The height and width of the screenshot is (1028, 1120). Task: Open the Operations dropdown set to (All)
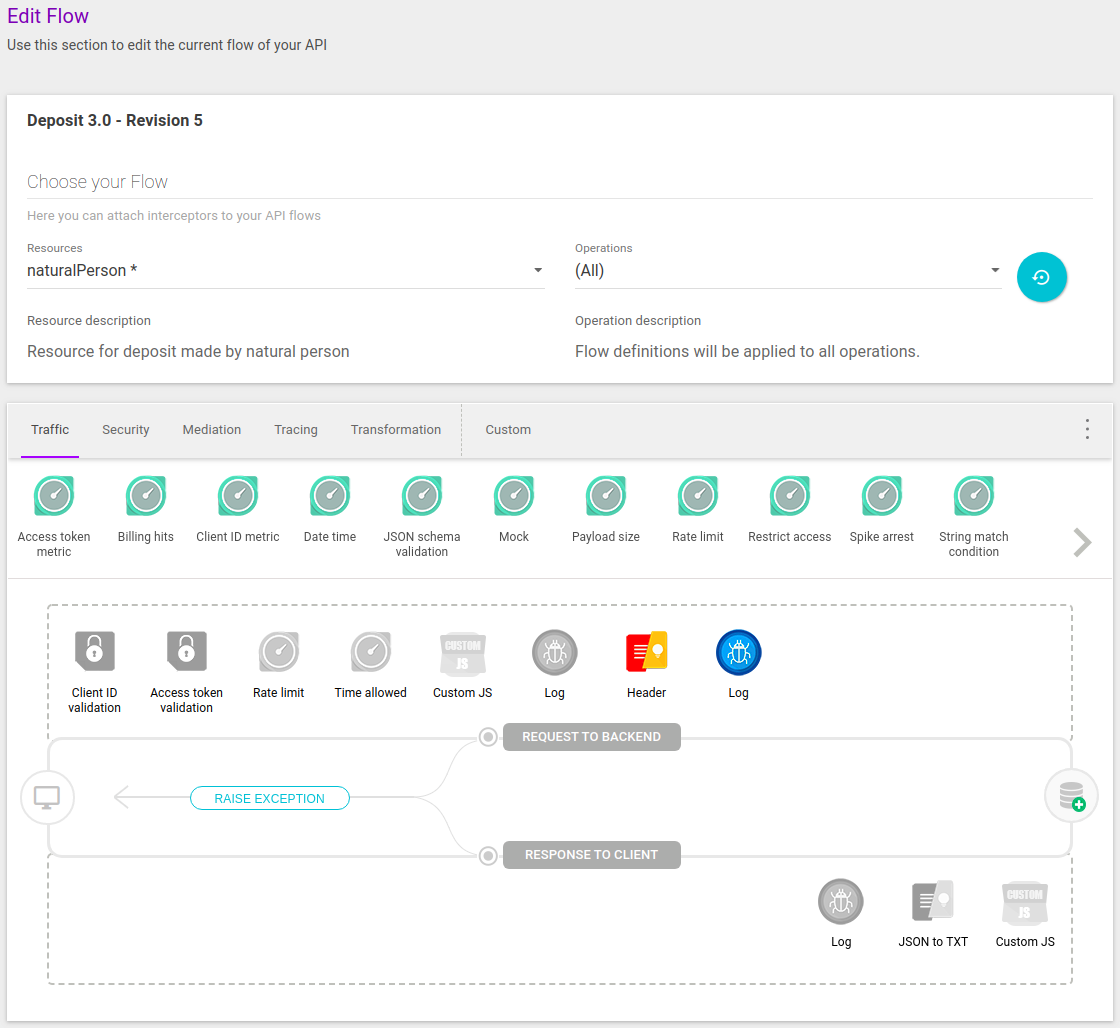point(788,270)
